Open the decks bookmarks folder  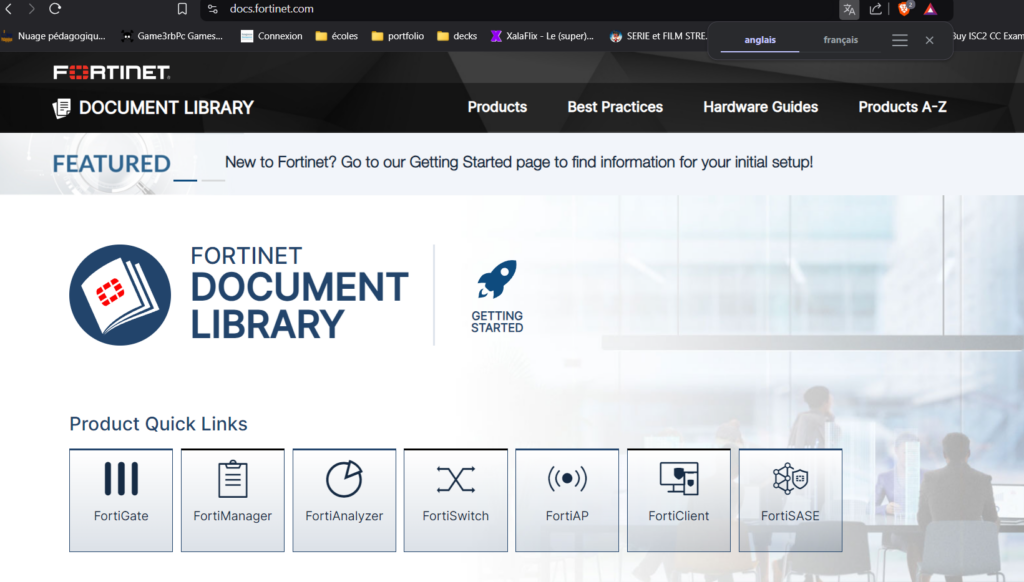click(x=456, y=36)
